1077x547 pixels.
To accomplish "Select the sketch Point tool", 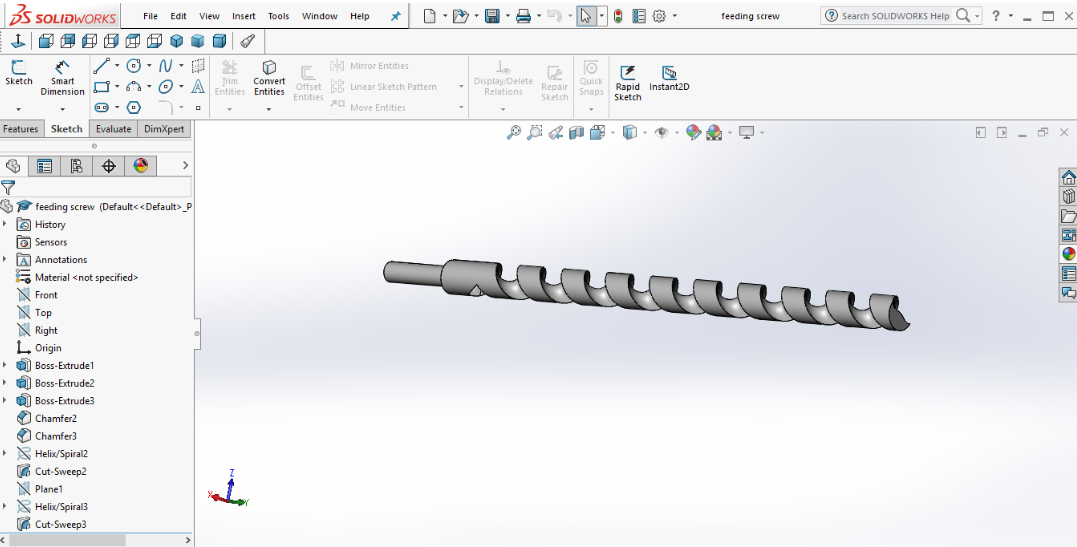I will pos(198,108).
